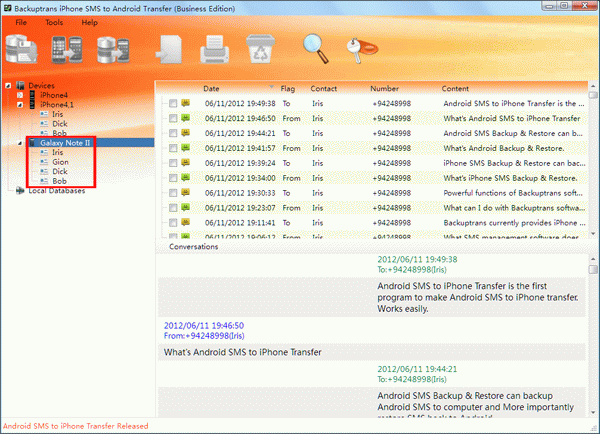This screenshot has width=600, height=434.
Task: Select Gion contact in device tree
Action: pos(60,162)
